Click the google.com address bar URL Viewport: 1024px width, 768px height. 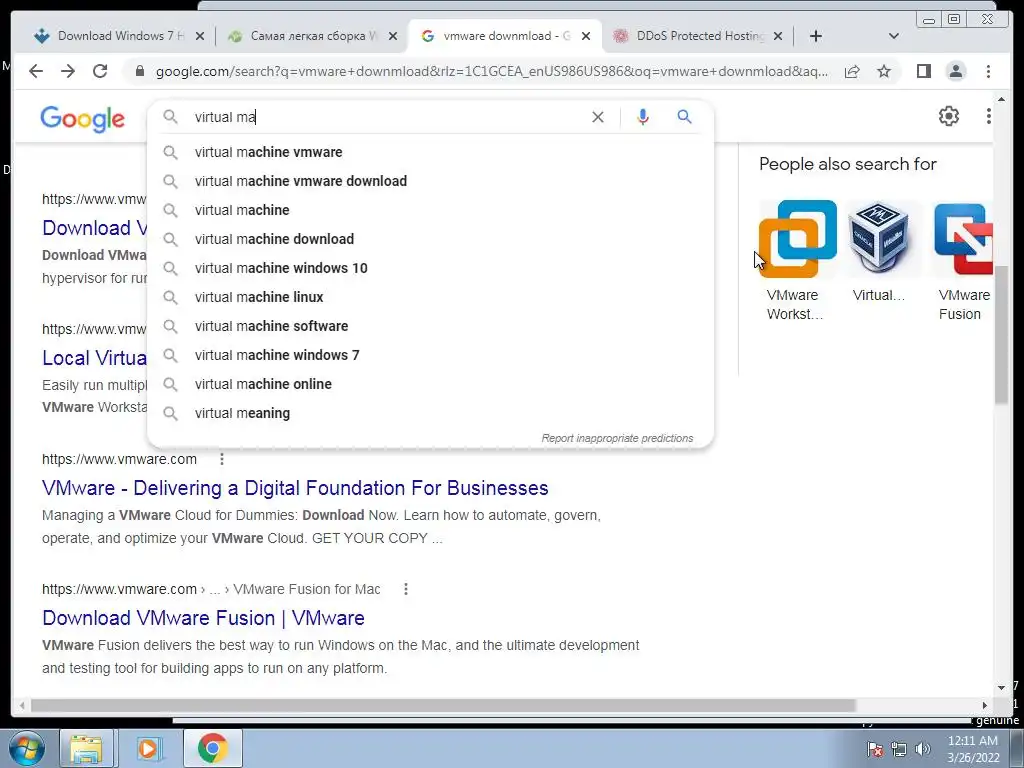[x=491, y=71]
